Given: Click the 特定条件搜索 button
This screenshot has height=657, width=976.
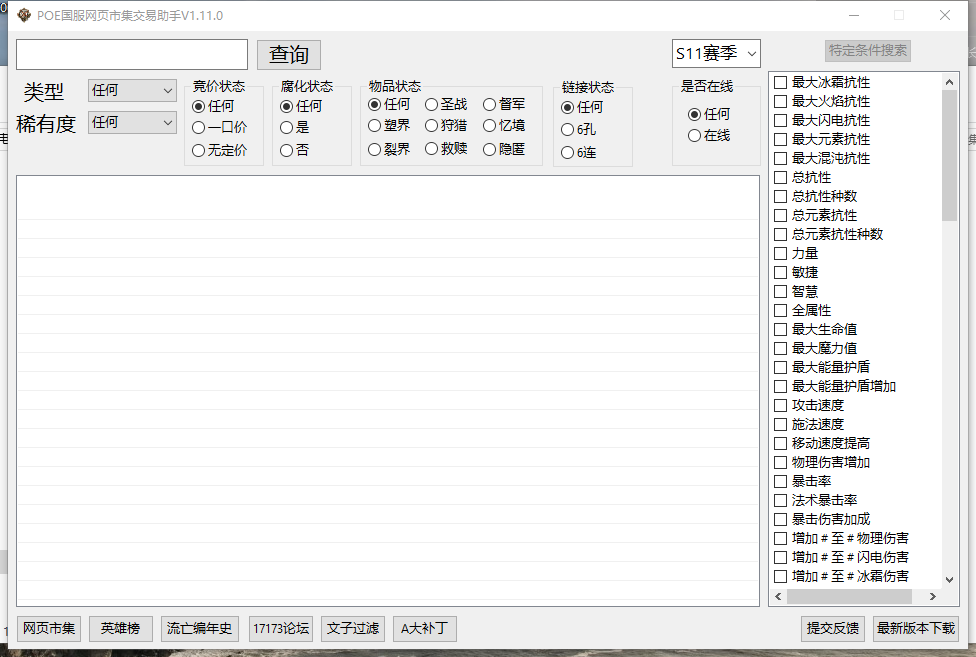Looking at the screenshot, I should click(868, 50).
